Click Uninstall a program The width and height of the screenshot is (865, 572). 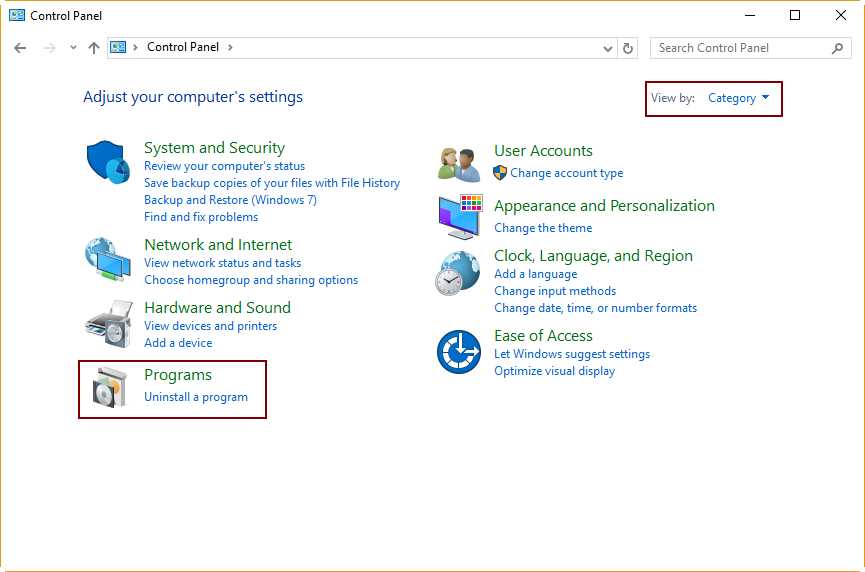pyautogui.click(x=196, y=397)
